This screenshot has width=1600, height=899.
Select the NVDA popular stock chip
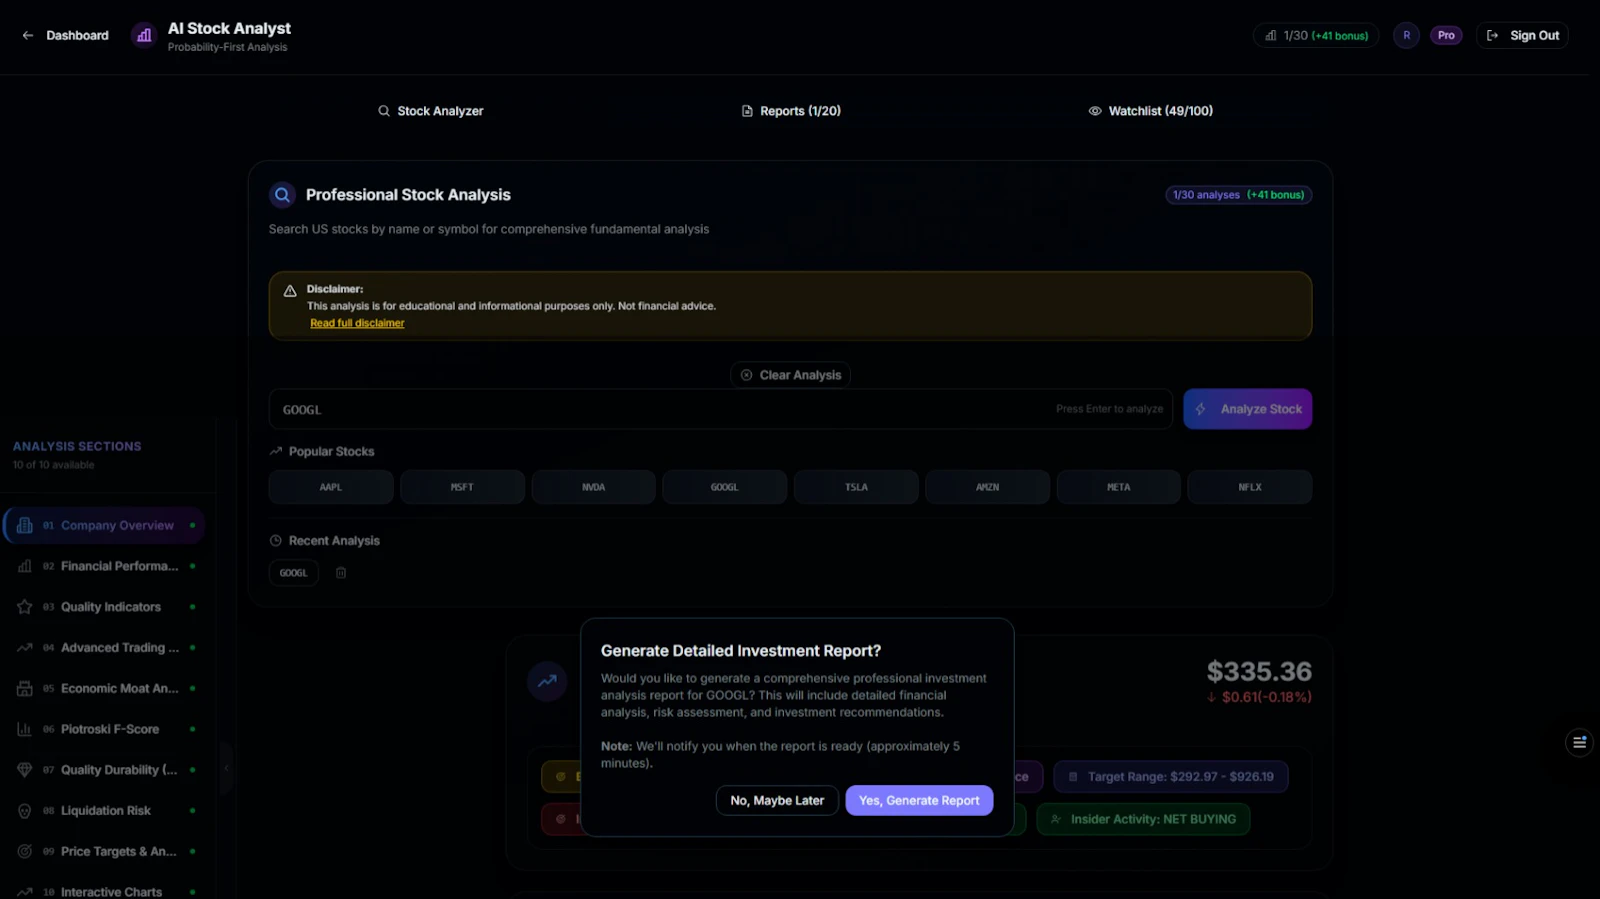point(594,487)
